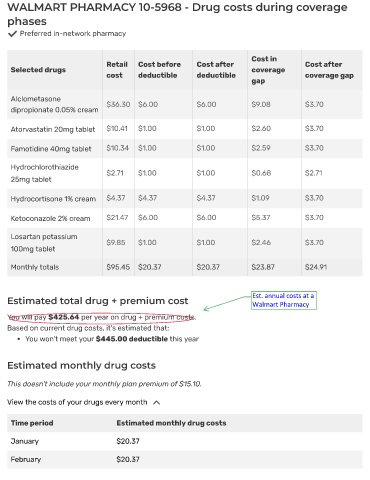Click the Ketoconazole 2% cream drug name
370x480 pixels.
click(x=50, y=218)
